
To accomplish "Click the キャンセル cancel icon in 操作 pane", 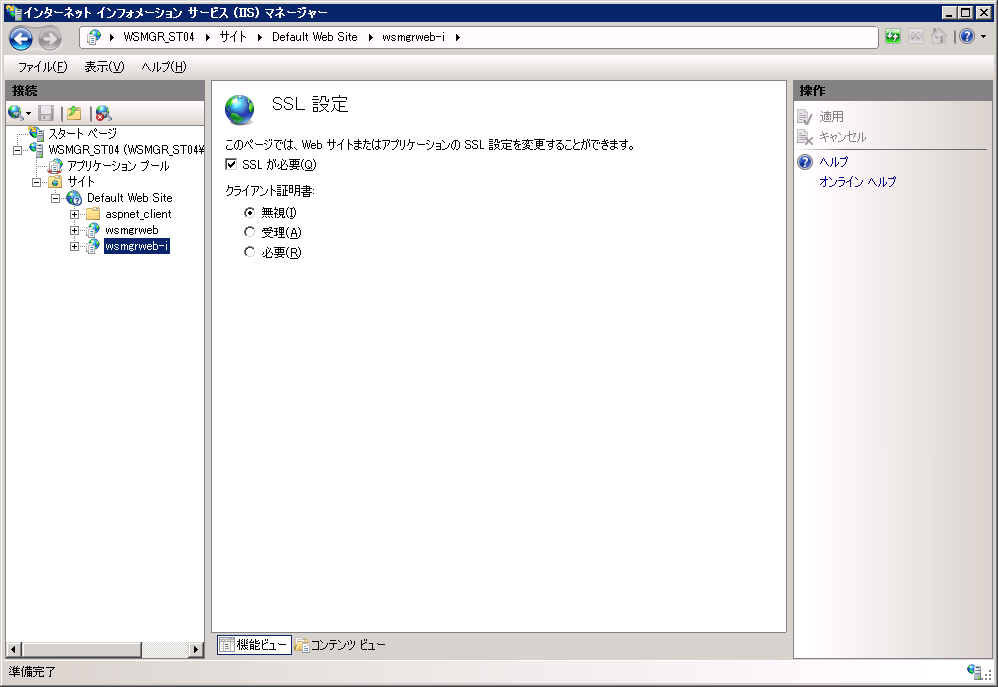I will [x=805, y=137].
